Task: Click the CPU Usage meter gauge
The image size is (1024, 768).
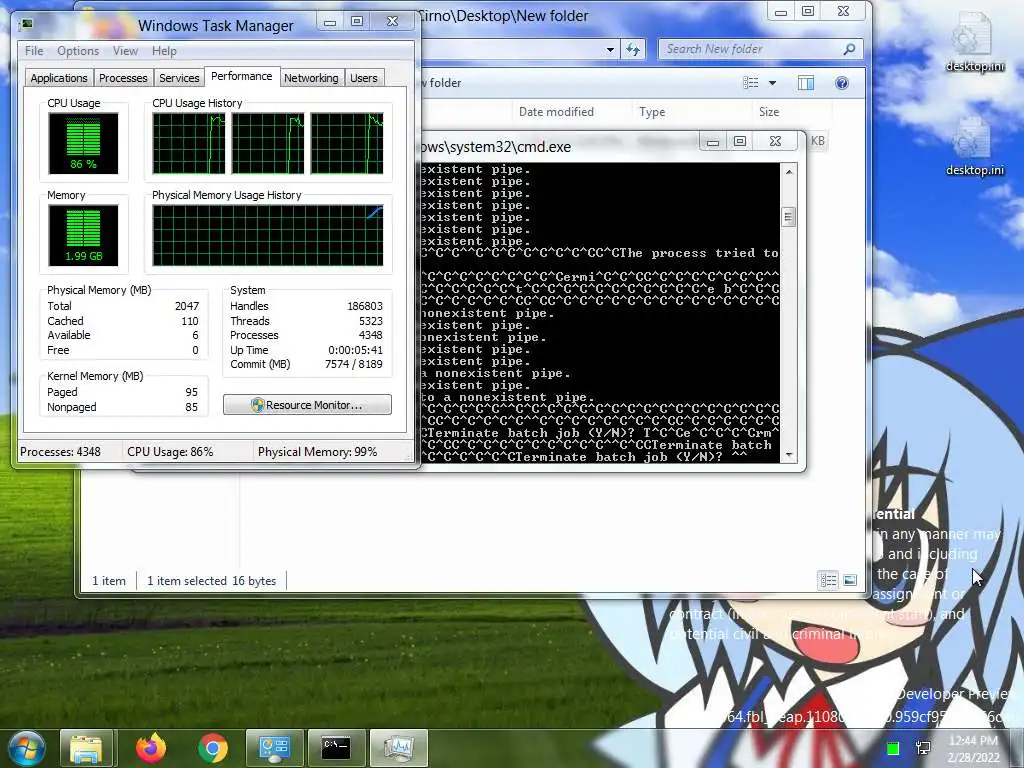Action: pyautogui.click(x=83, y=143)
